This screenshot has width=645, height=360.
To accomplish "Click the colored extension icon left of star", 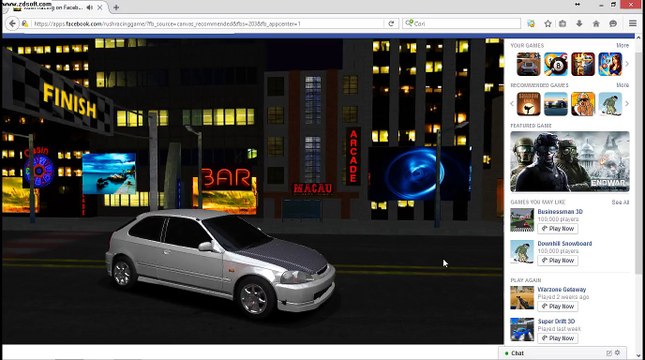I will 531,24.
